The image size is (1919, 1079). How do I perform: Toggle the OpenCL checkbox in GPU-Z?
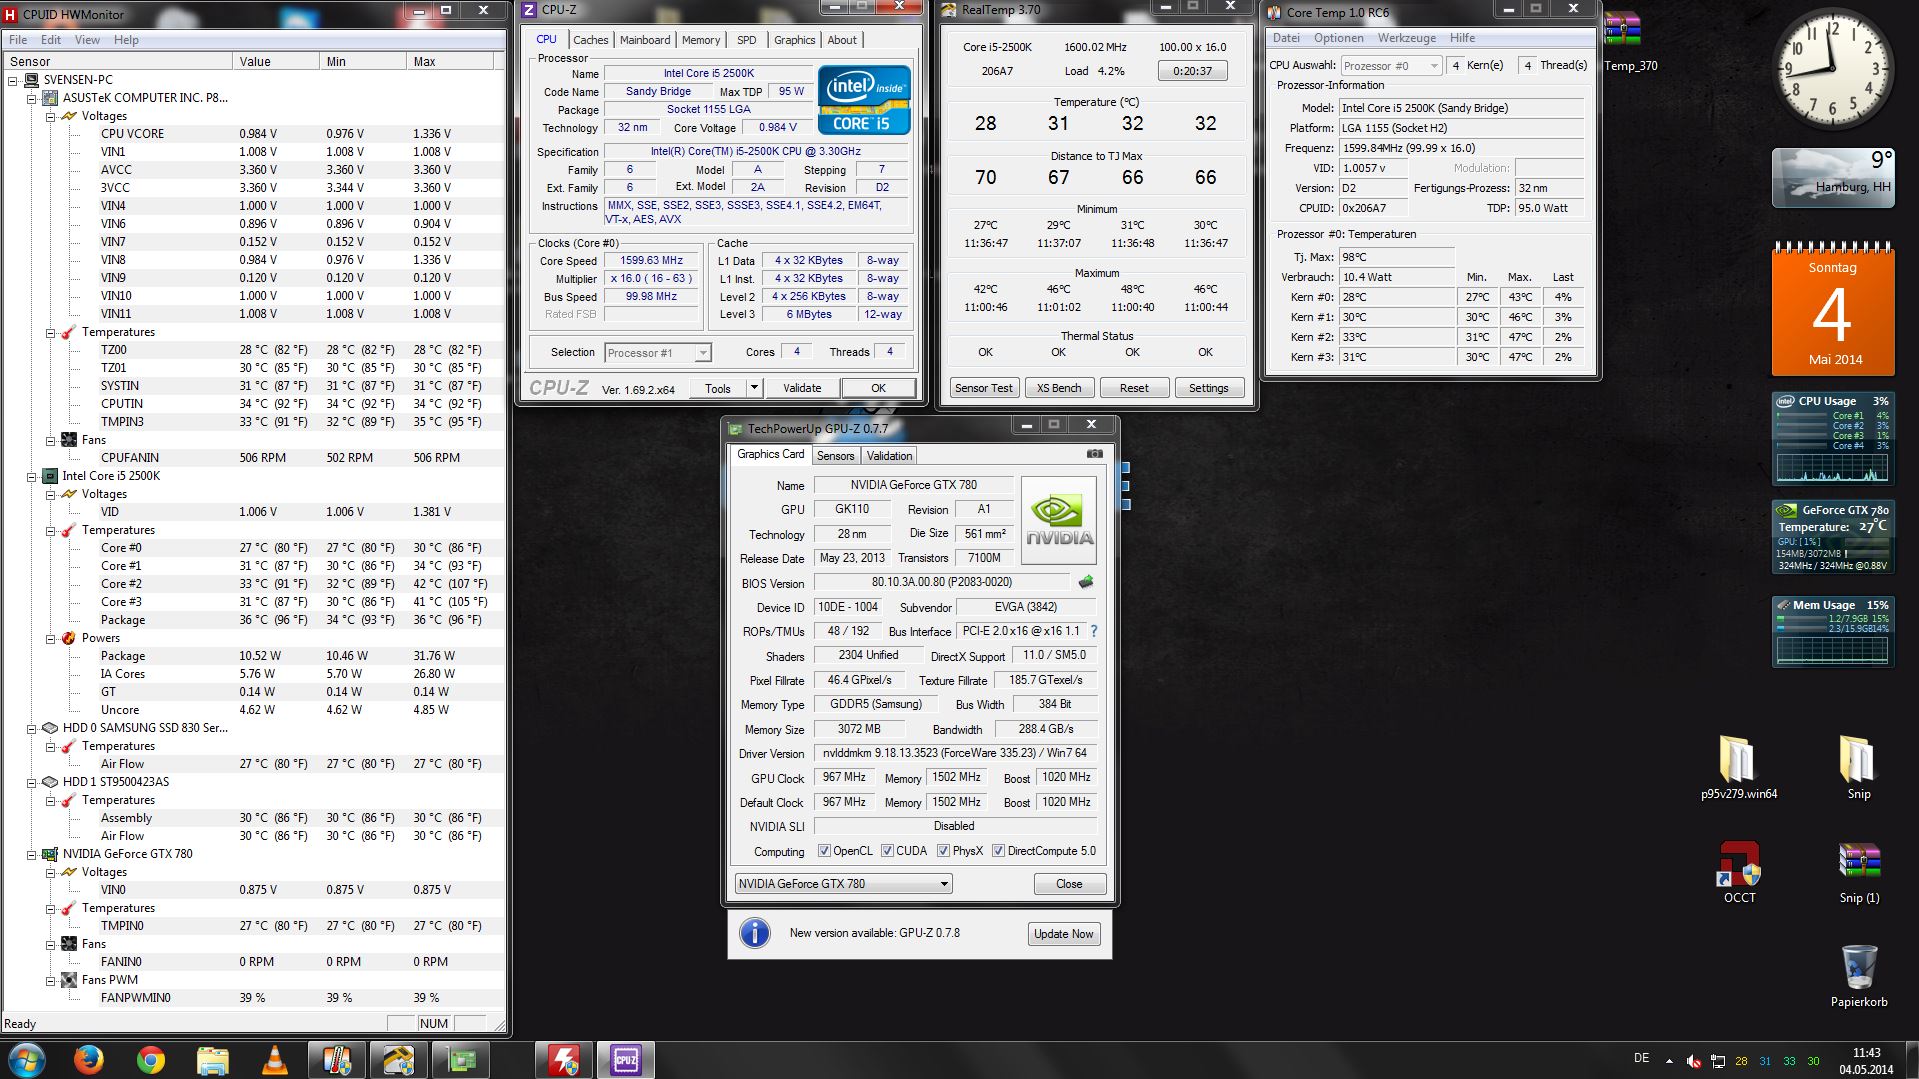(824, 851)
